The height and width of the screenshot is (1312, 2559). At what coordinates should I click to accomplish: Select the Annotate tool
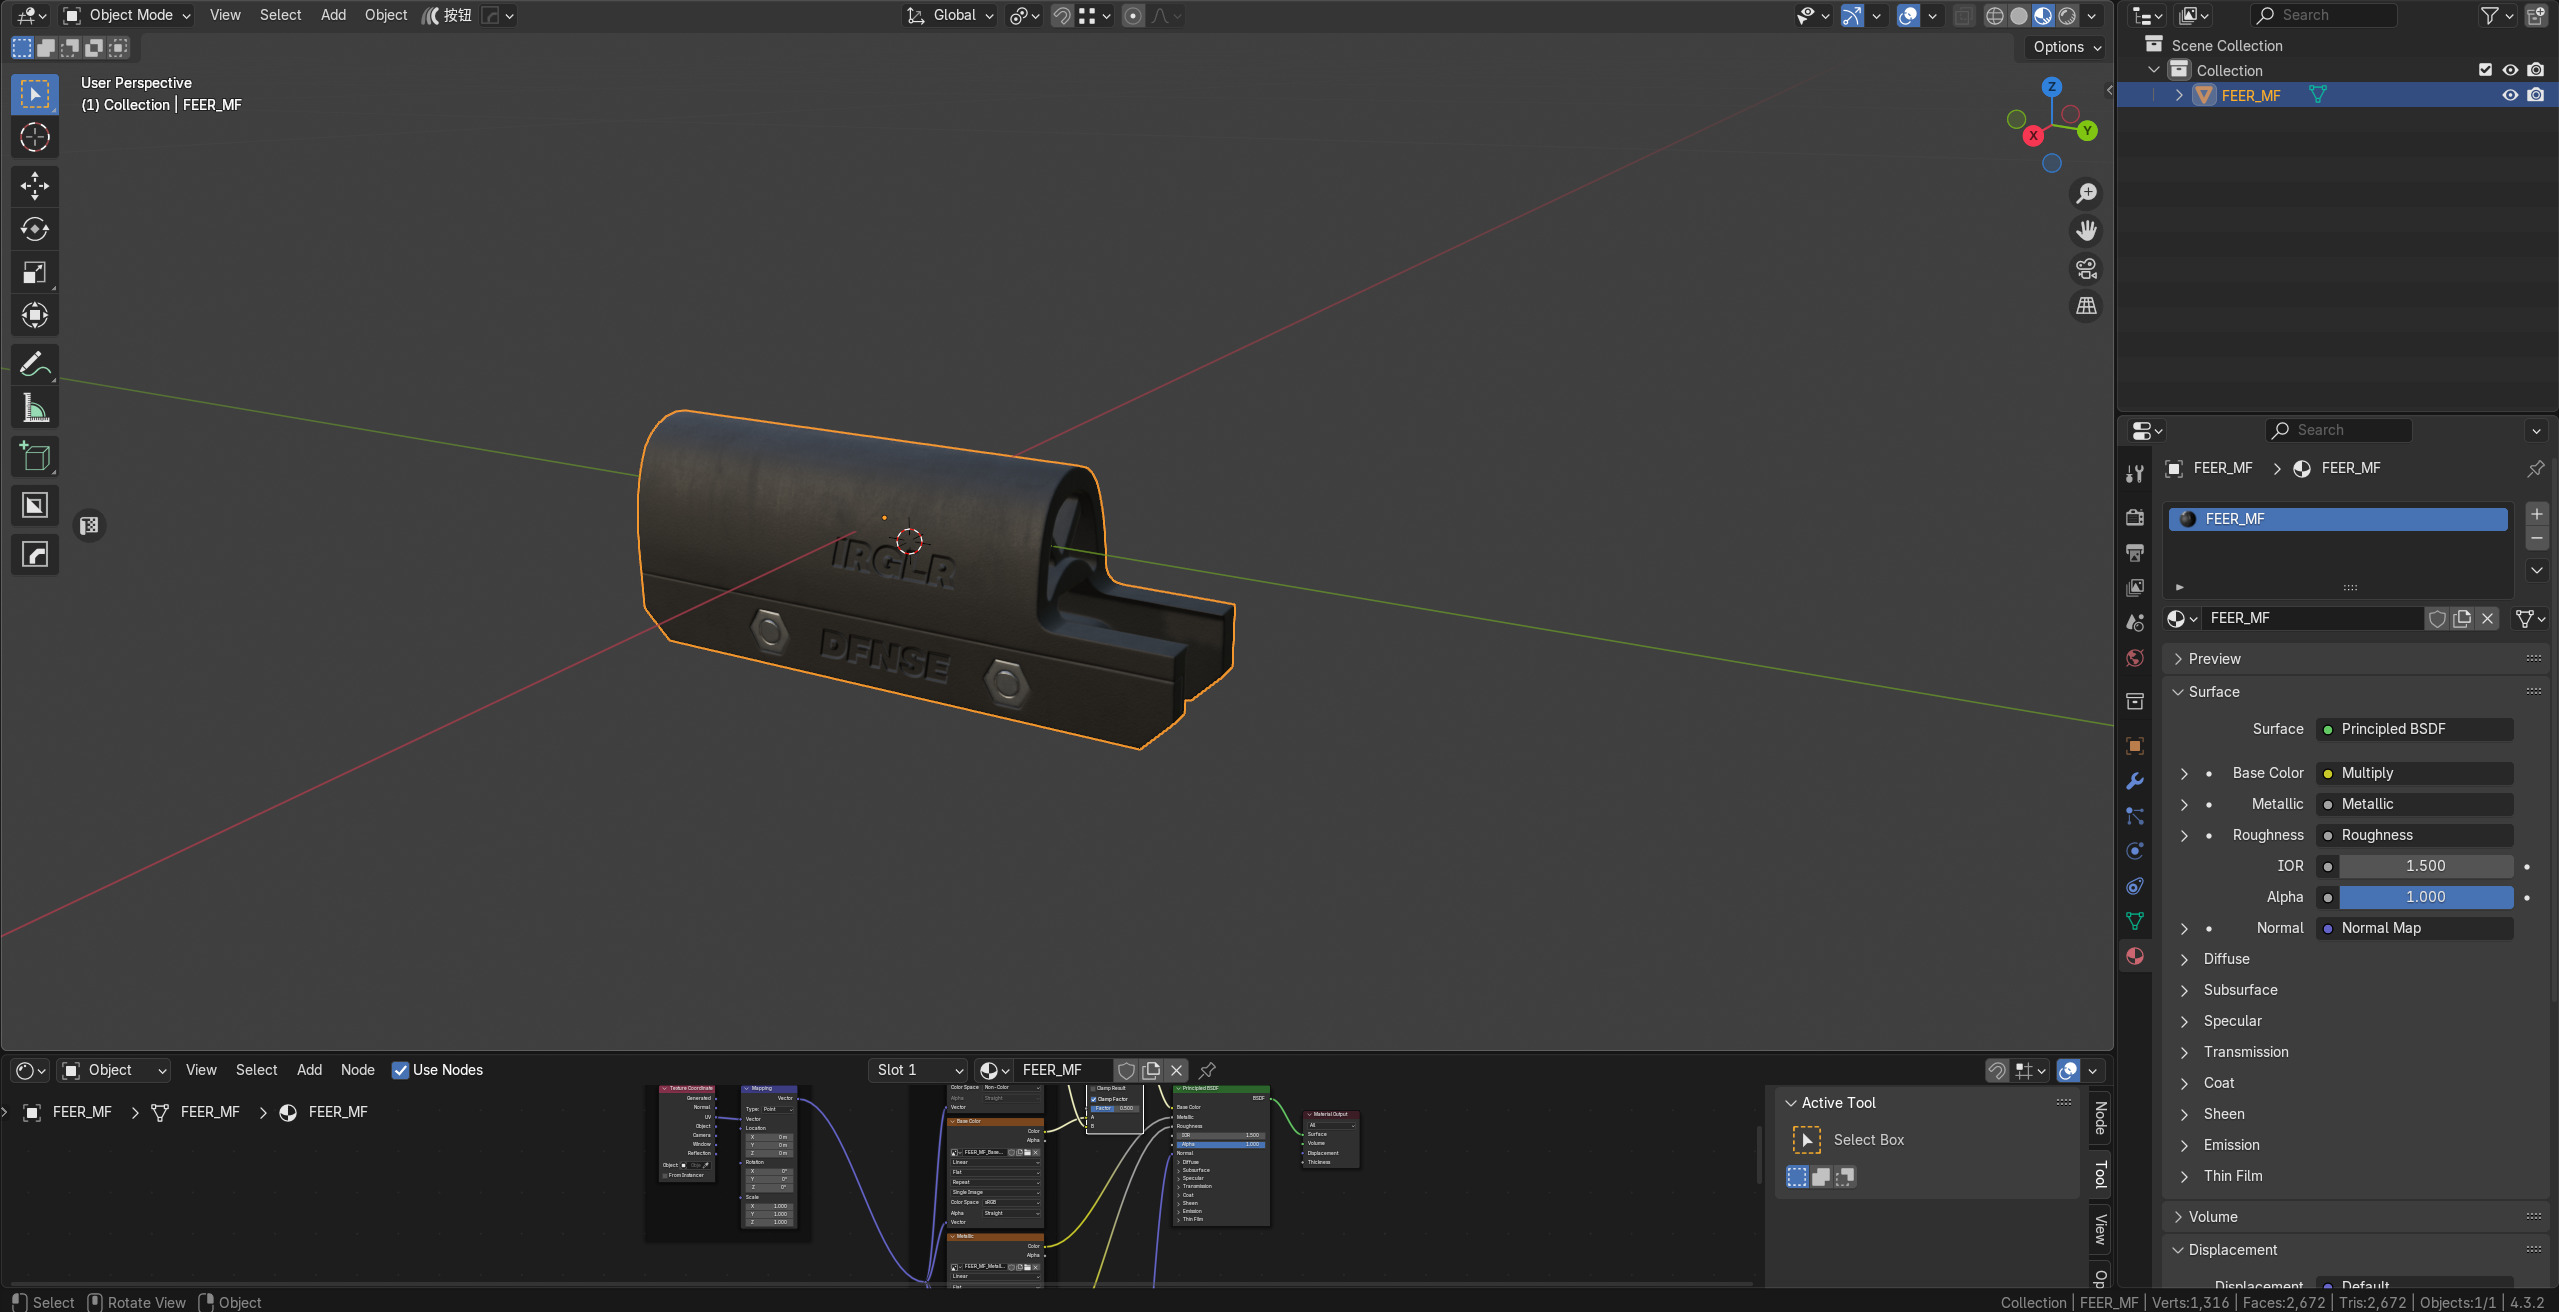[x=35, y=364]
